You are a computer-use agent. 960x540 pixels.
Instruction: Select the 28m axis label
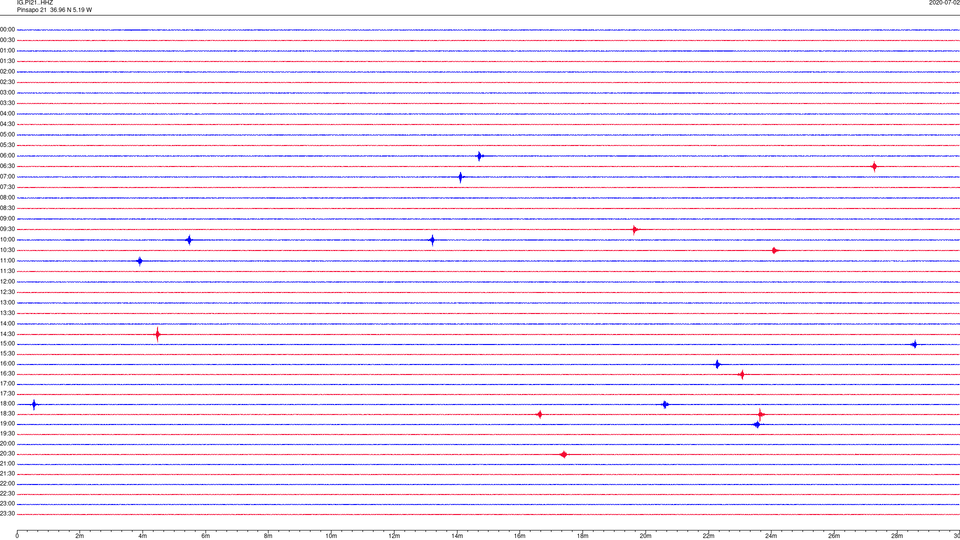pos(897,536)
